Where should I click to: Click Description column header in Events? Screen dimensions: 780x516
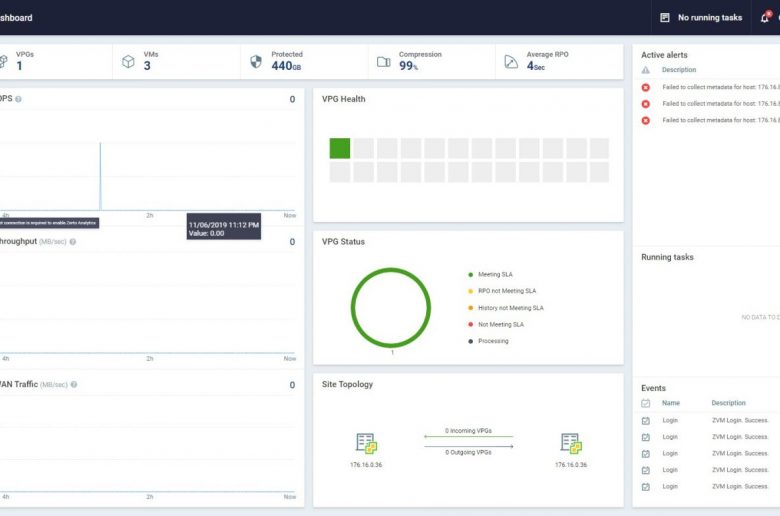tap(728, 403)
